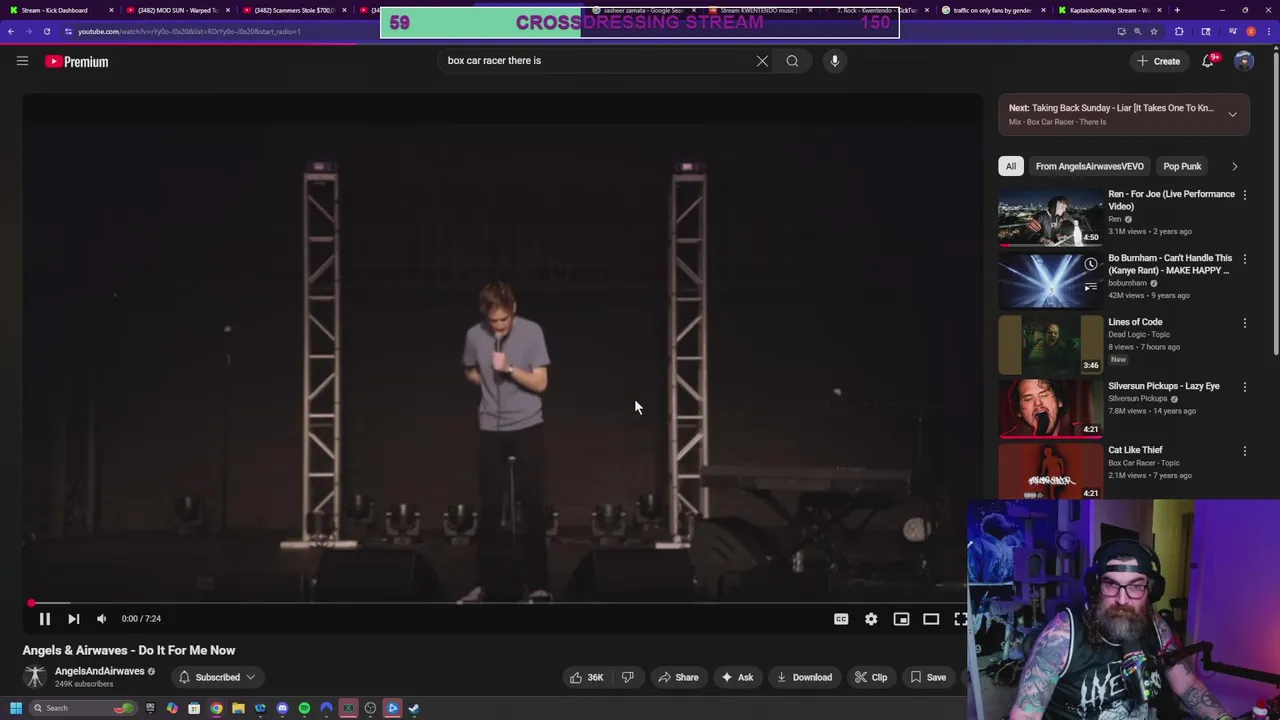Viewport: 1280px width, 720px height.
Task: Open Cat Like Thief video title
Action: (1135, 450)
